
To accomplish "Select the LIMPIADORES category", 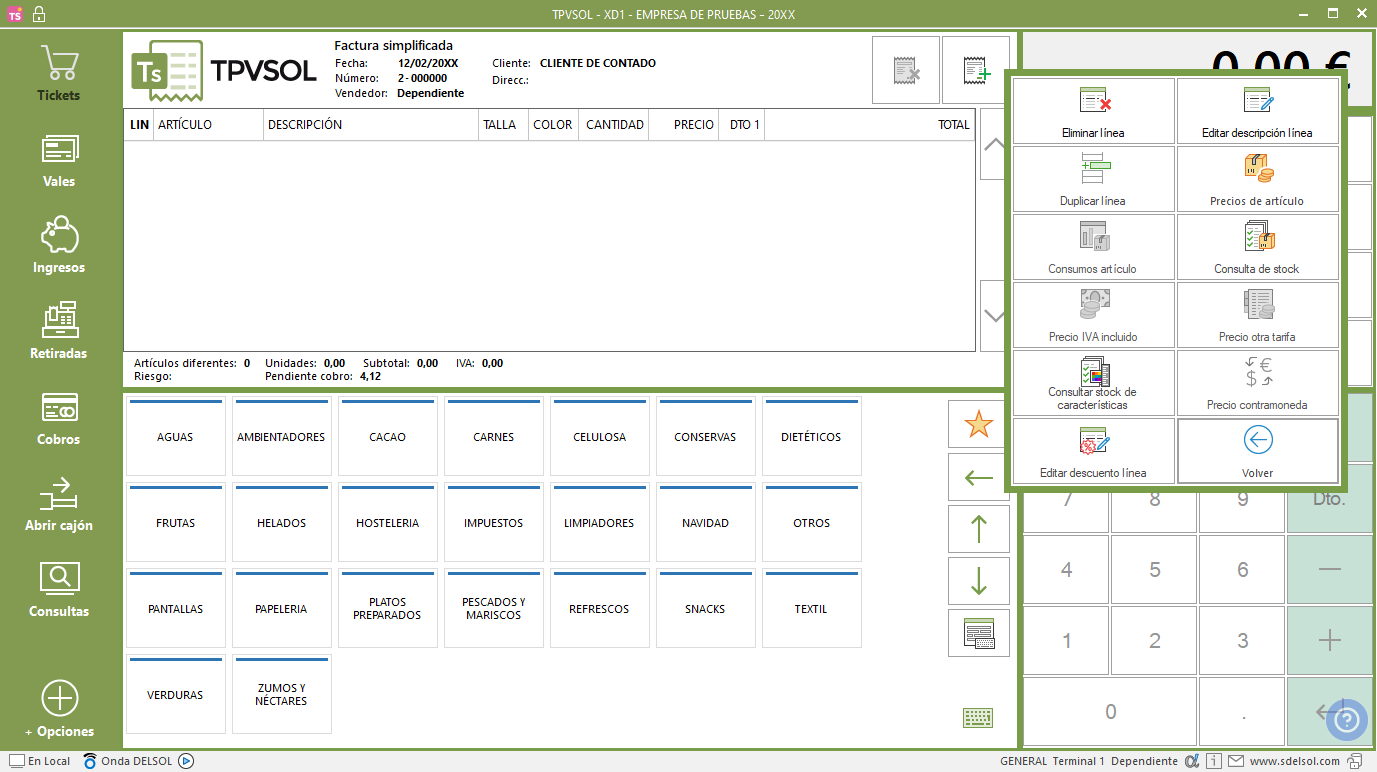I will click(599, 523).
